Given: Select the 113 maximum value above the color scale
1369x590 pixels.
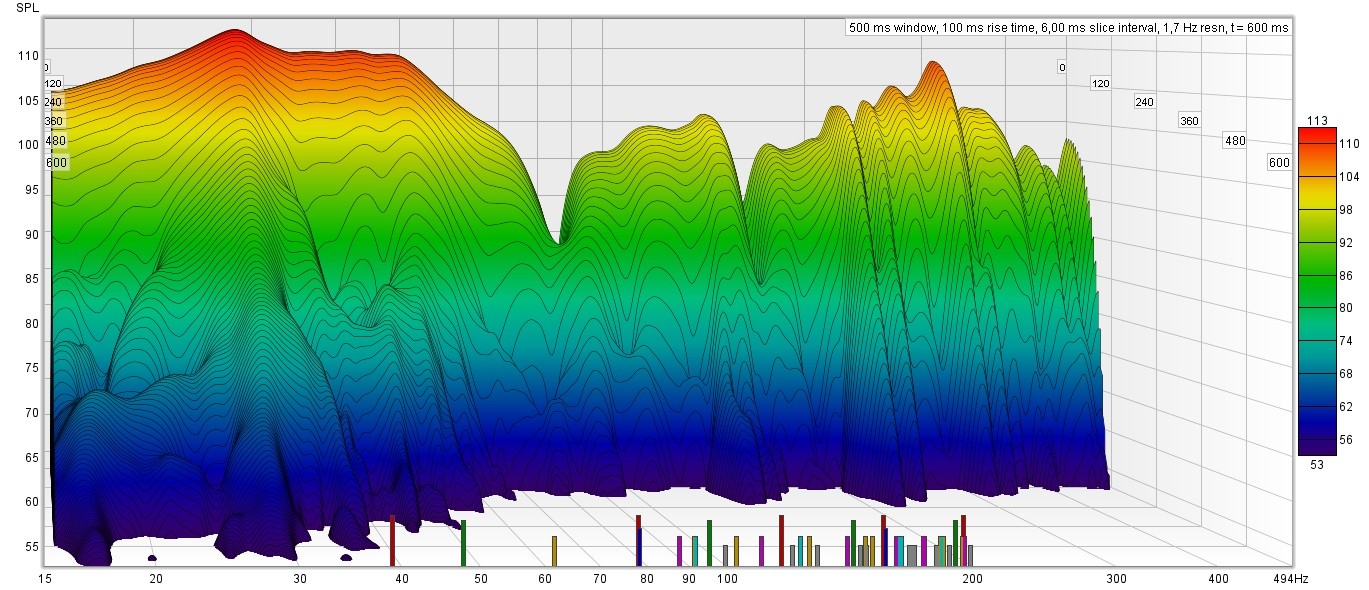Looking at the screenshot, I should (x=1317, y=121).
